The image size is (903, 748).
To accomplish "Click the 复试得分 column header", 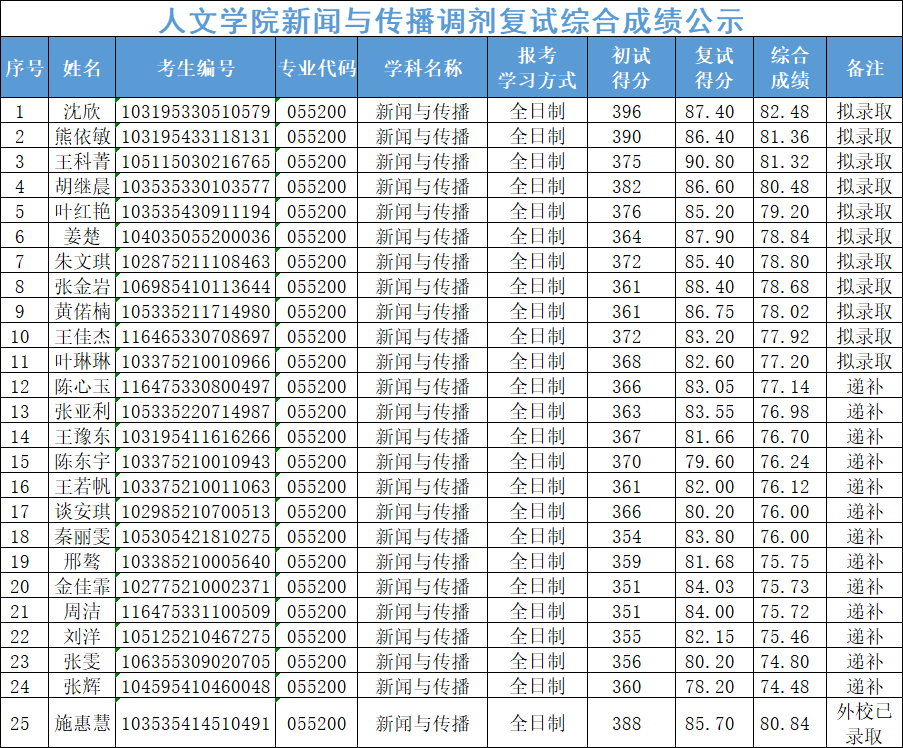I will point(714,68).
